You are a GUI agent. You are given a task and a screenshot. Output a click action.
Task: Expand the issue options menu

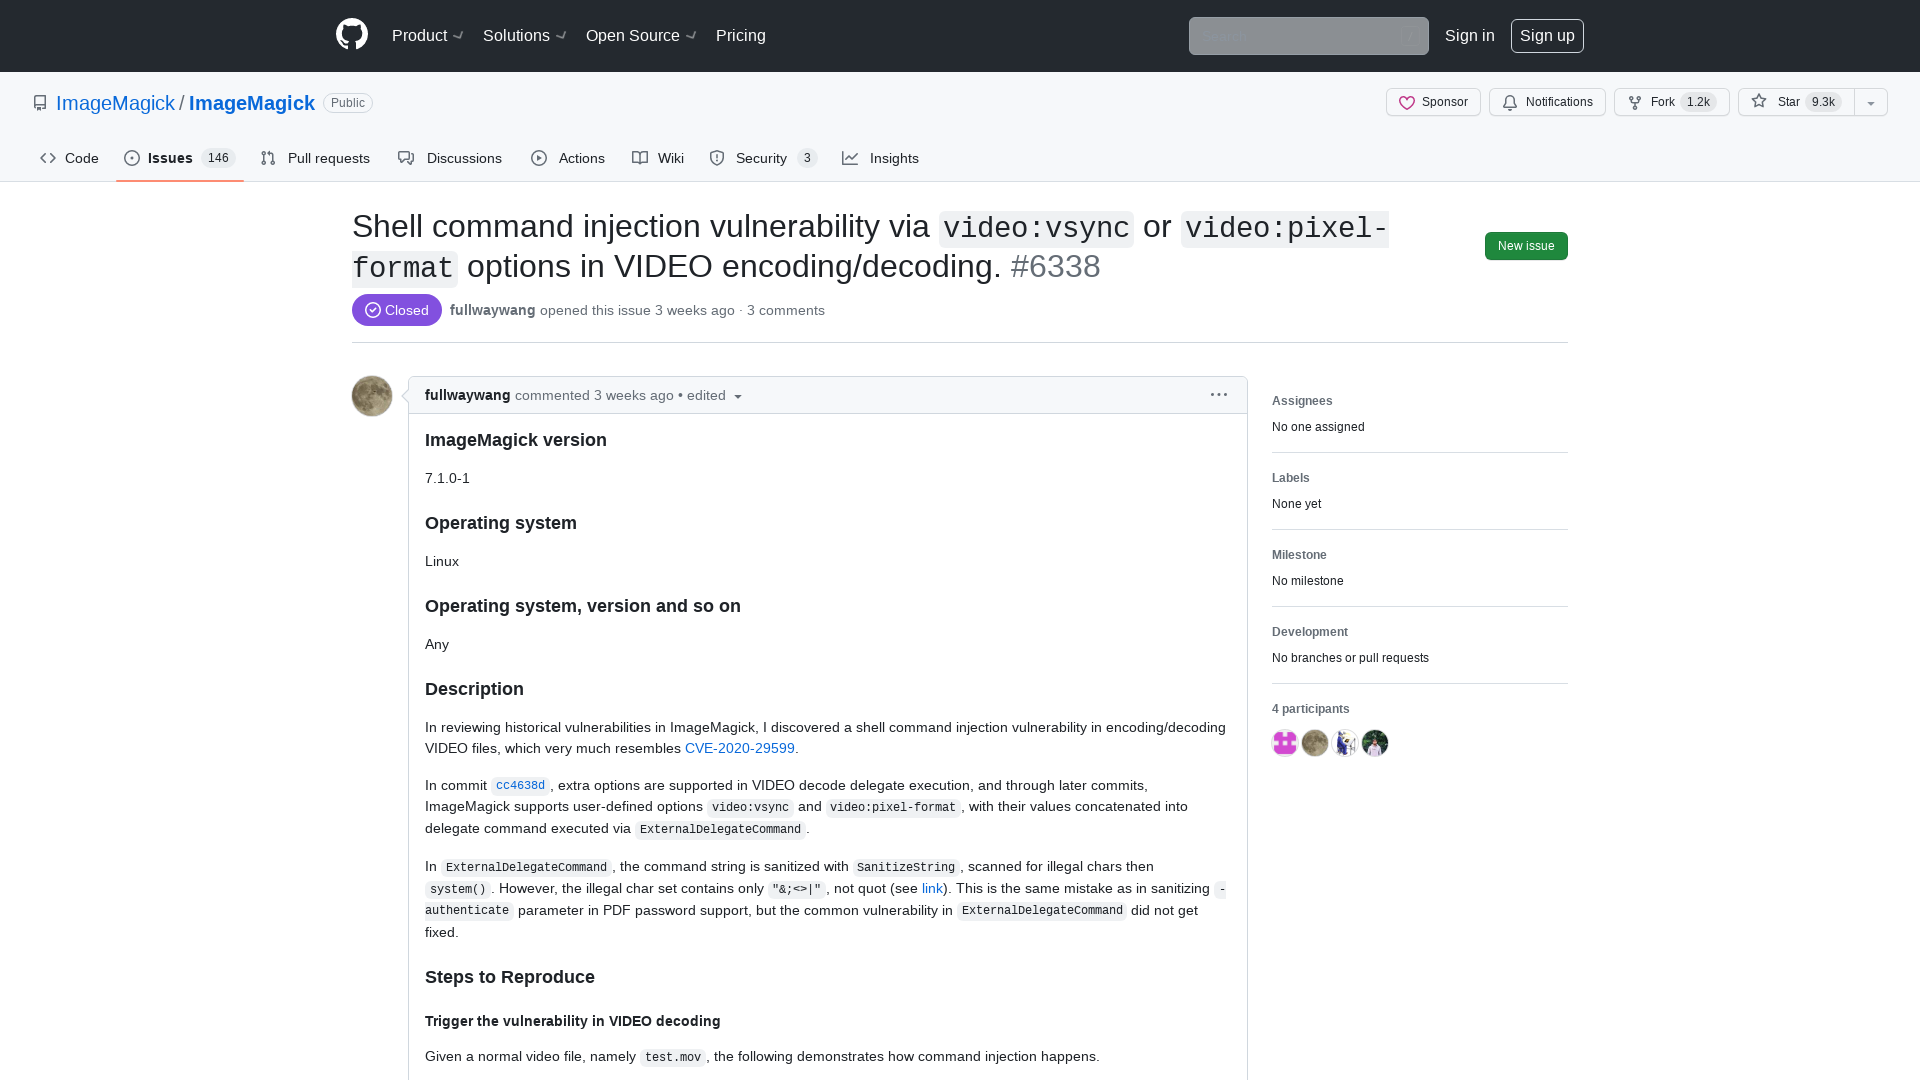(1217, 394)
